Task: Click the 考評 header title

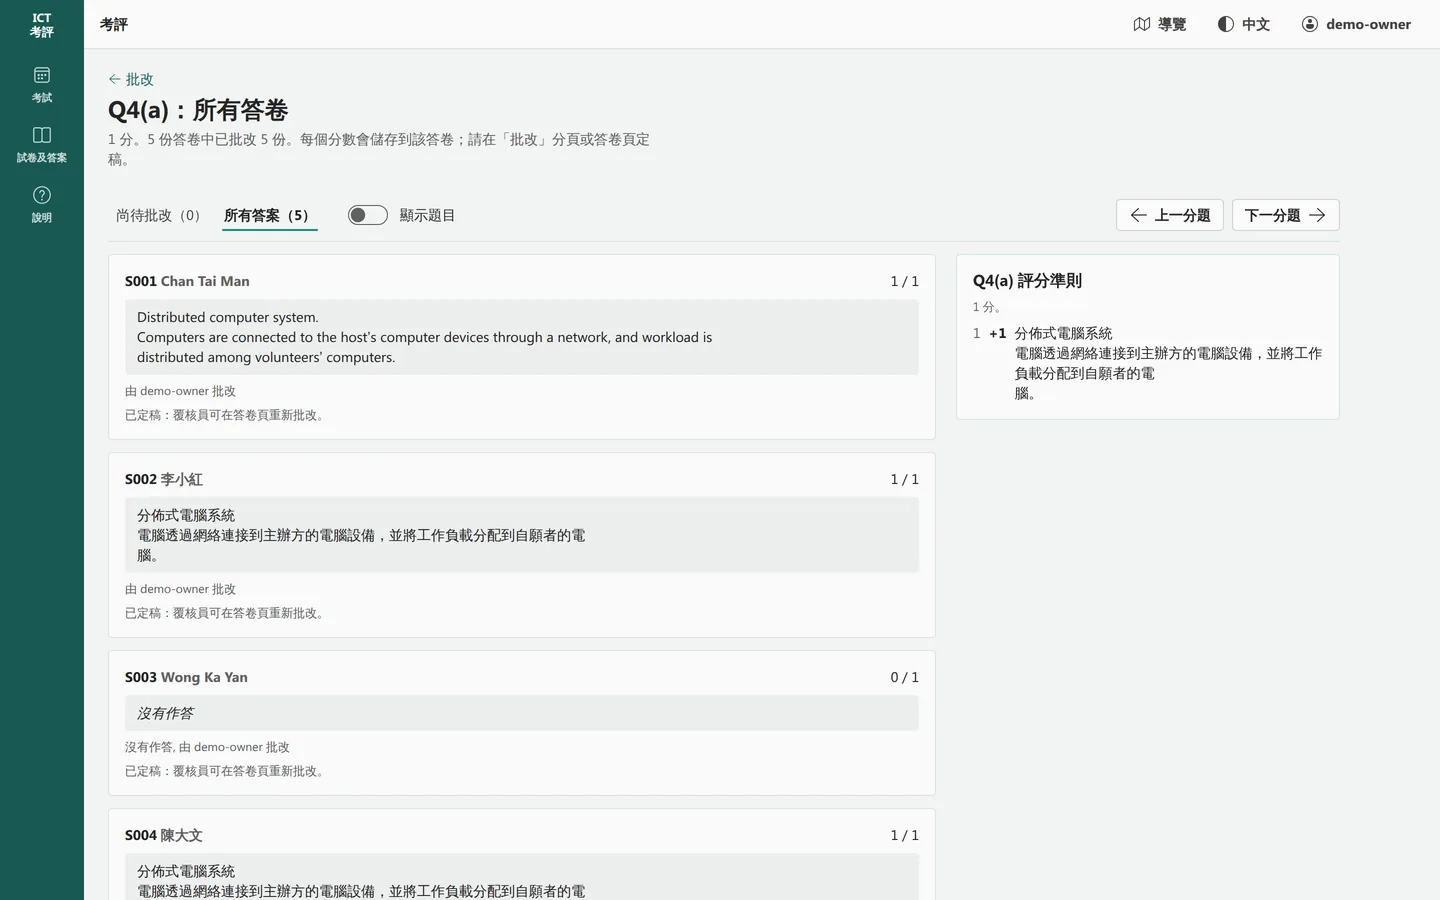Action: click(x=114, y=24)
